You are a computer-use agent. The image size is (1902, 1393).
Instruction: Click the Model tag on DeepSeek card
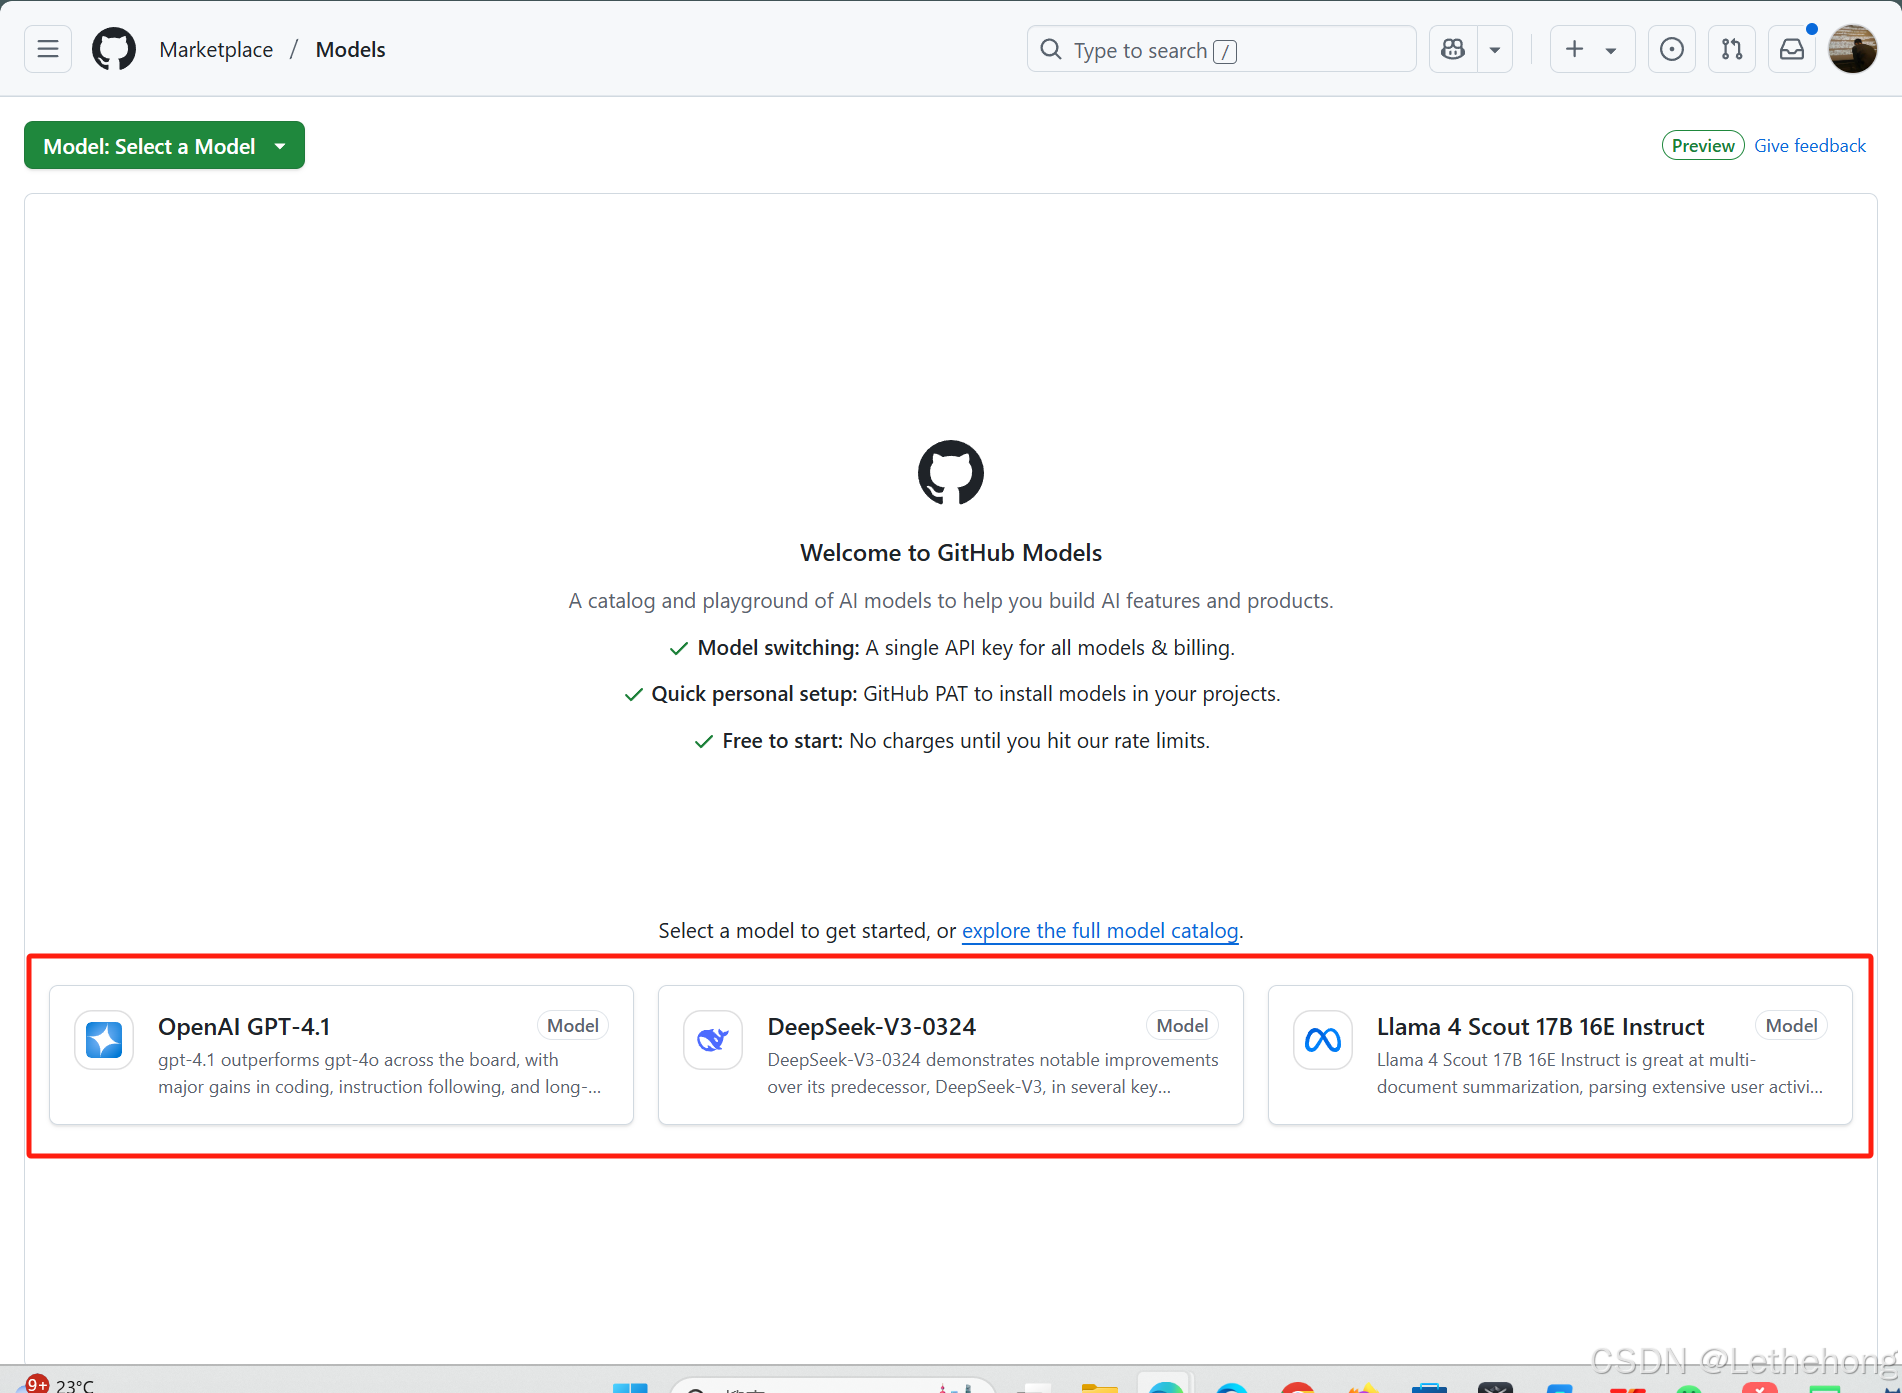[1182, 1026]
